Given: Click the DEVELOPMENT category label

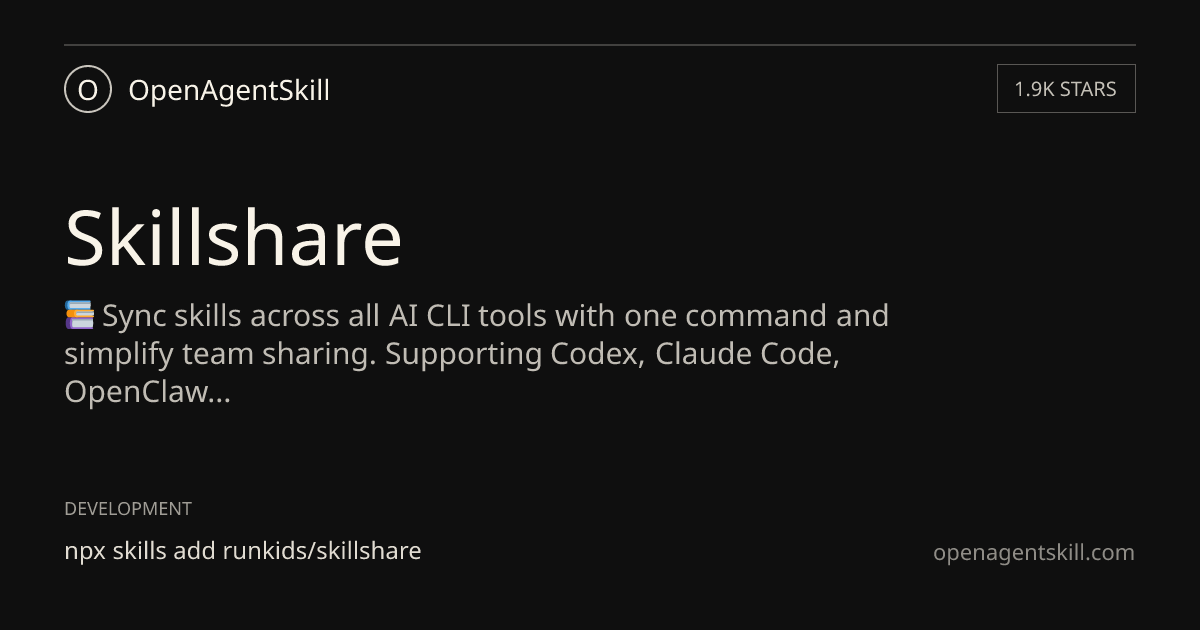Looking at the screenshot, I should pyautogui.click(x=128, y=508).
